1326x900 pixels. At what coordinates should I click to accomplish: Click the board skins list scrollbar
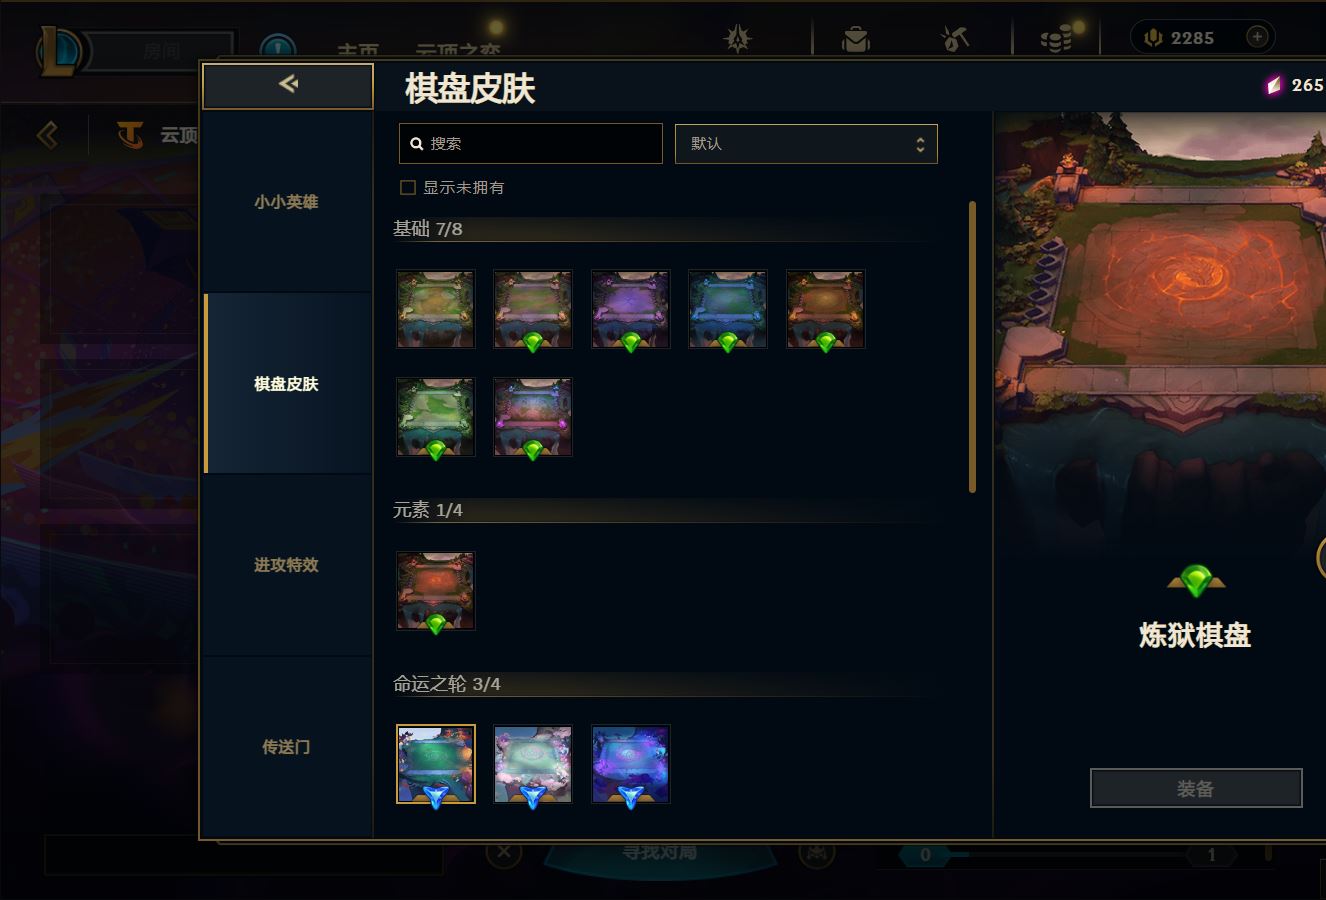tap(972, 347)
